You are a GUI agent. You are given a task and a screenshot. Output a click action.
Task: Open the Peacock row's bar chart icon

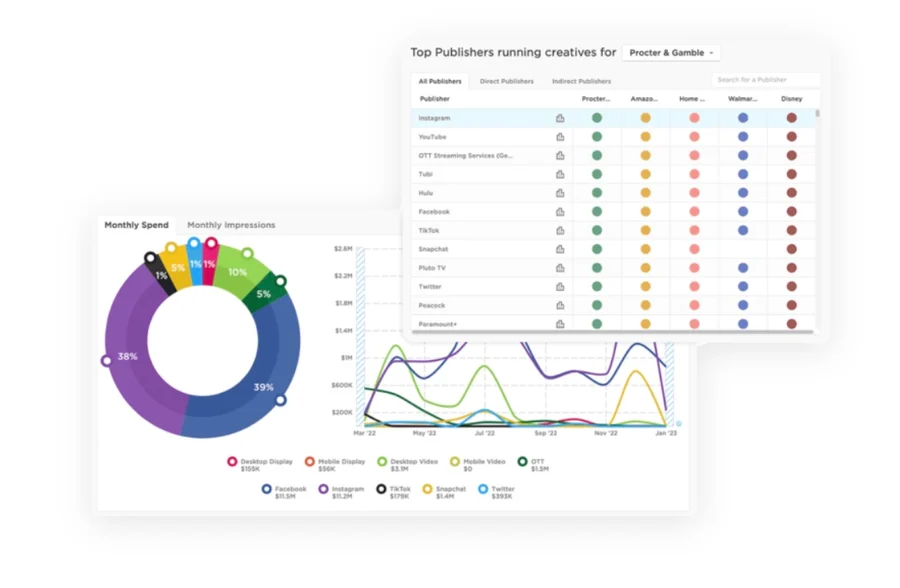click(560, 305)
